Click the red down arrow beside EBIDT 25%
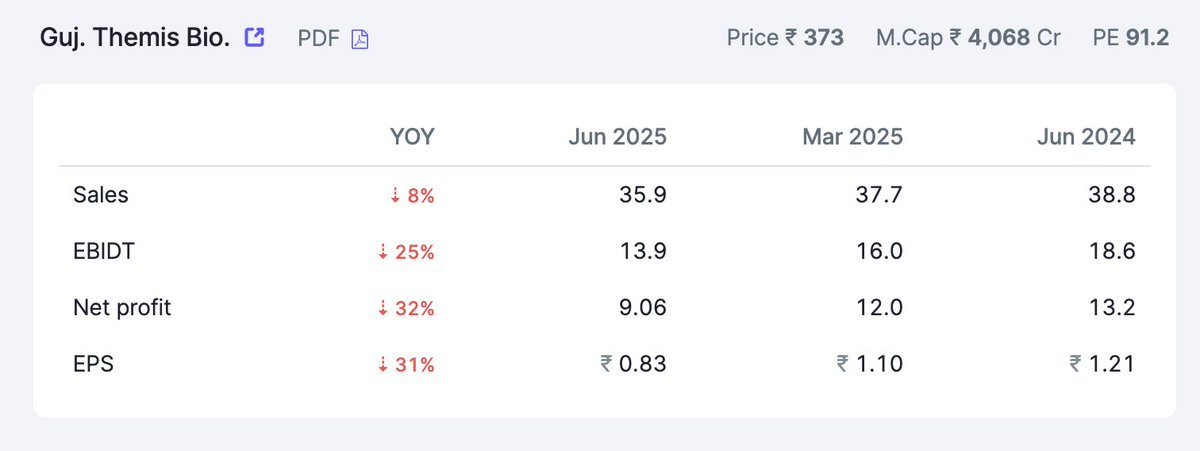This screenshot has height=451, width=1200. click(384, 253)
